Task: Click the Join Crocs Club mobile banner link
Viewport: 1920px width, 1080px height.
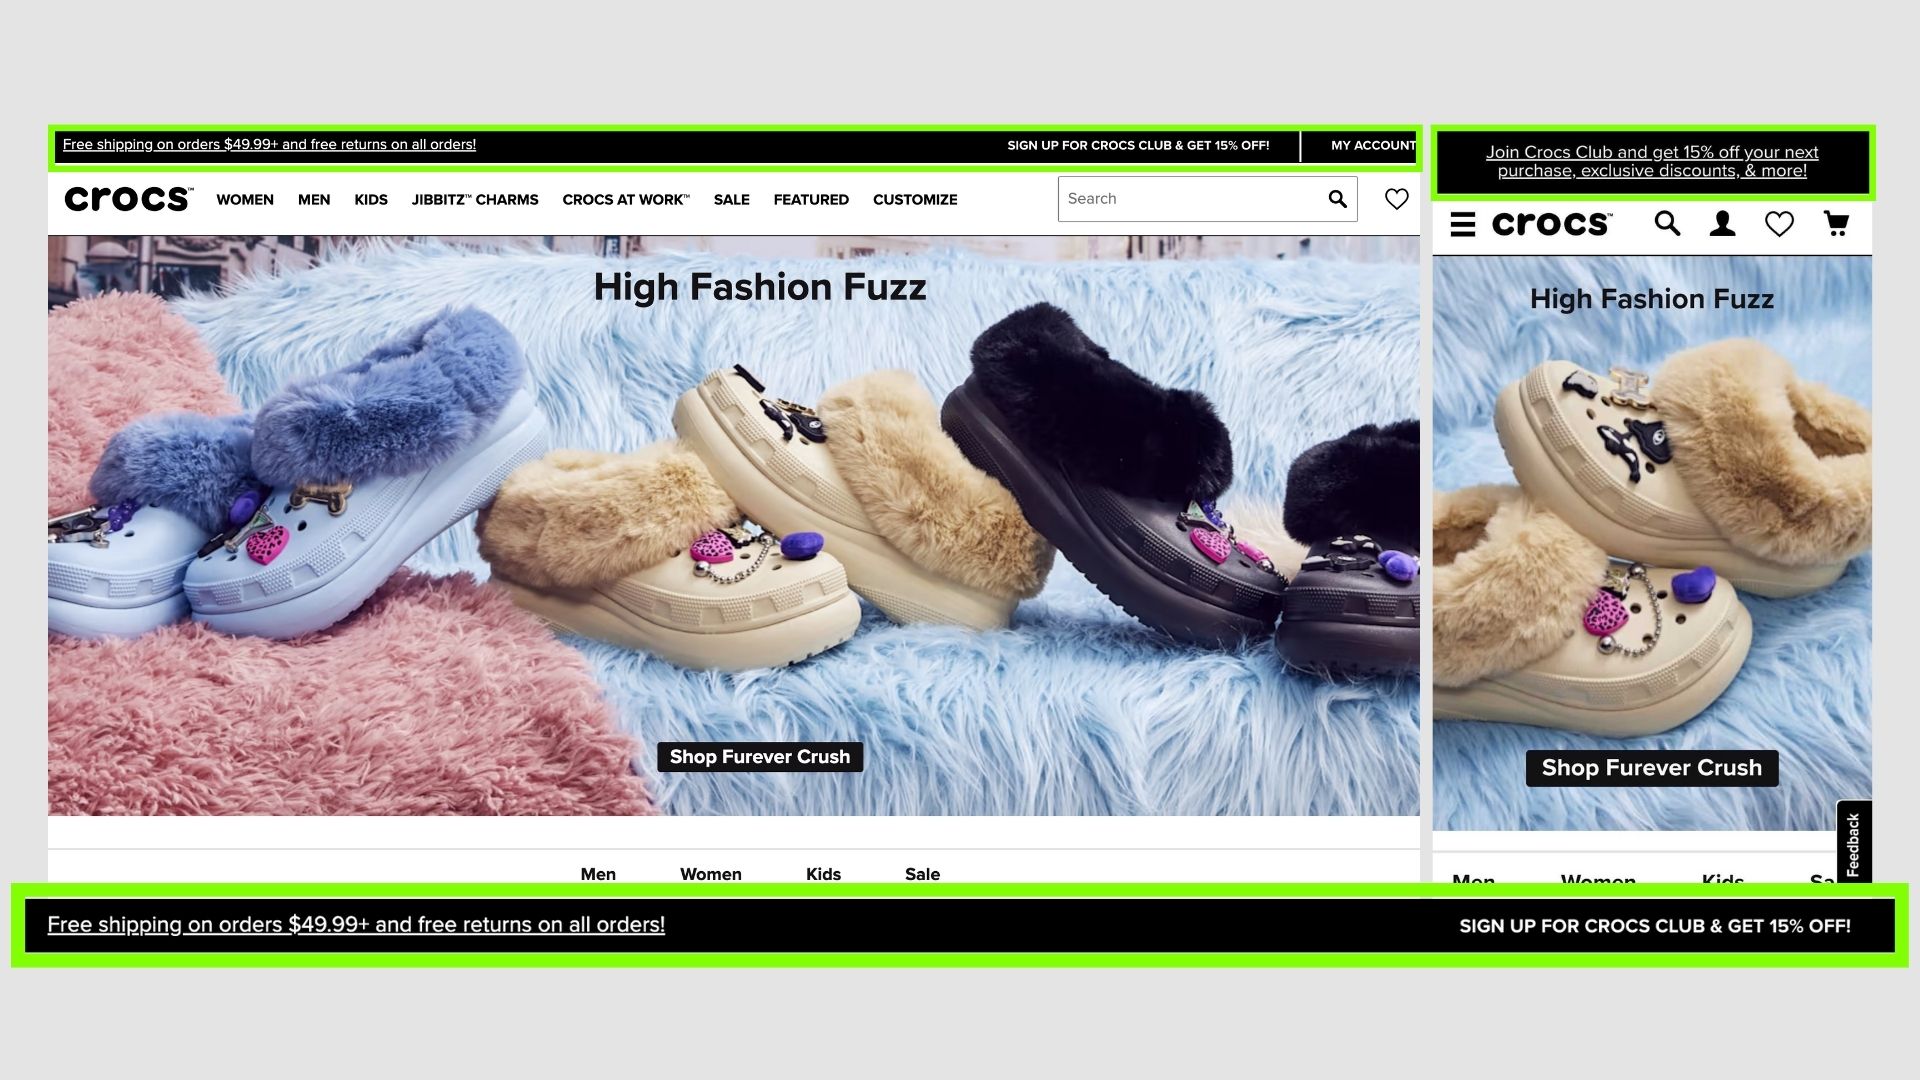Action: 1652,162
